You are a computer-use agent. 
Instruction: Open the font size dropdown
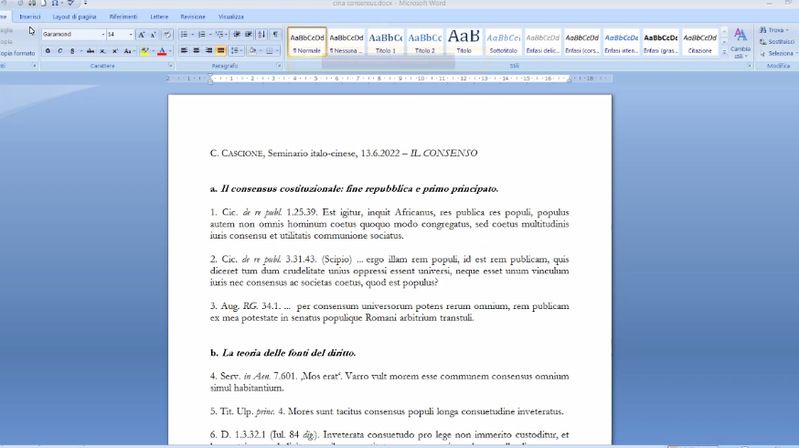130,34
